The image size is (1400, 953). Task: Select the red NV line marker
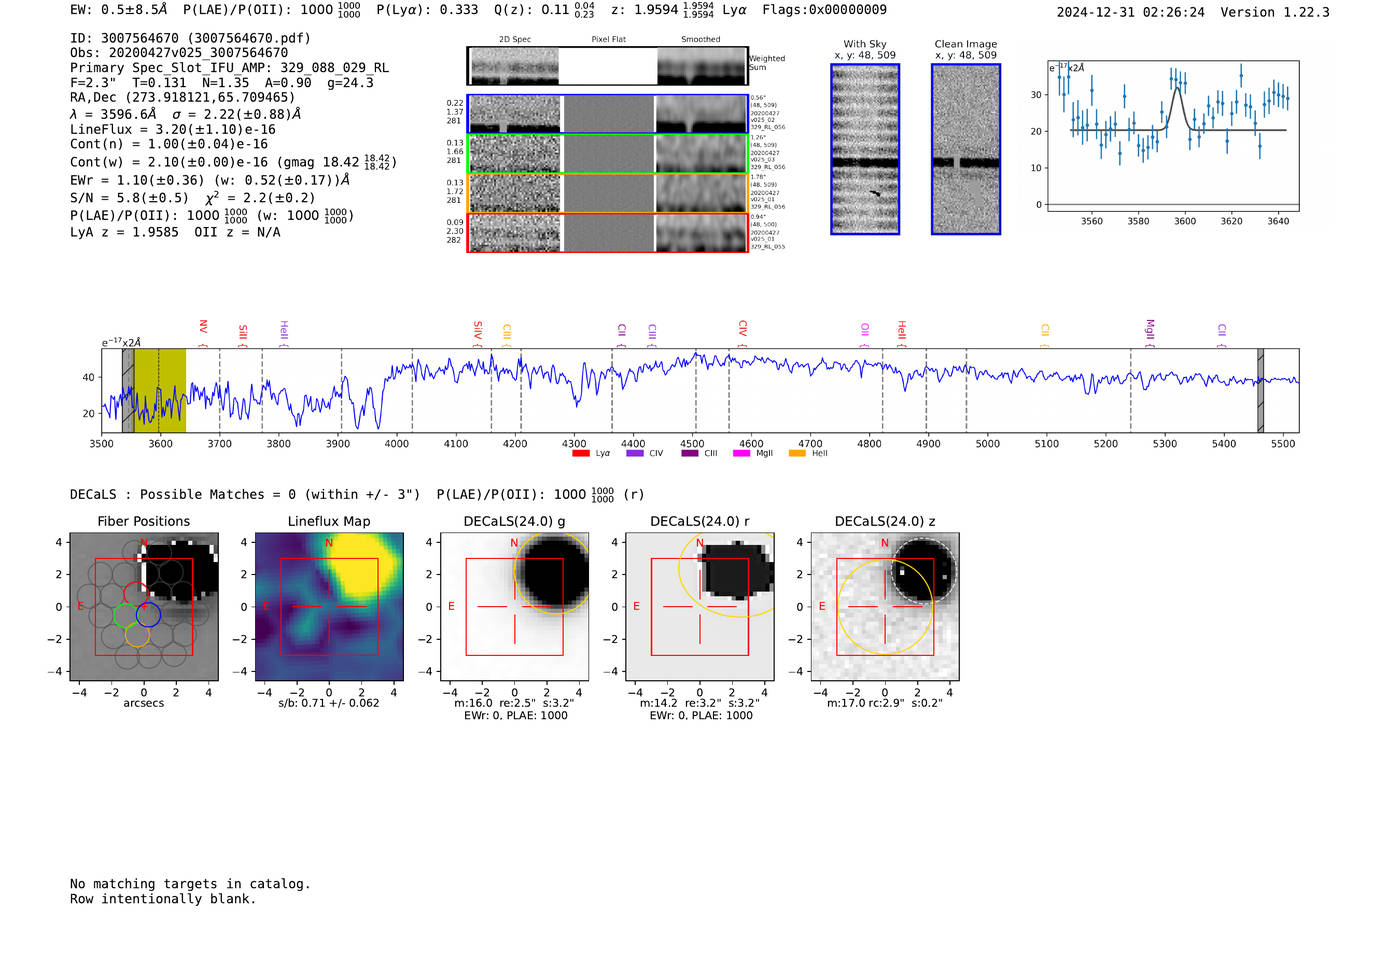pos(203,333)
